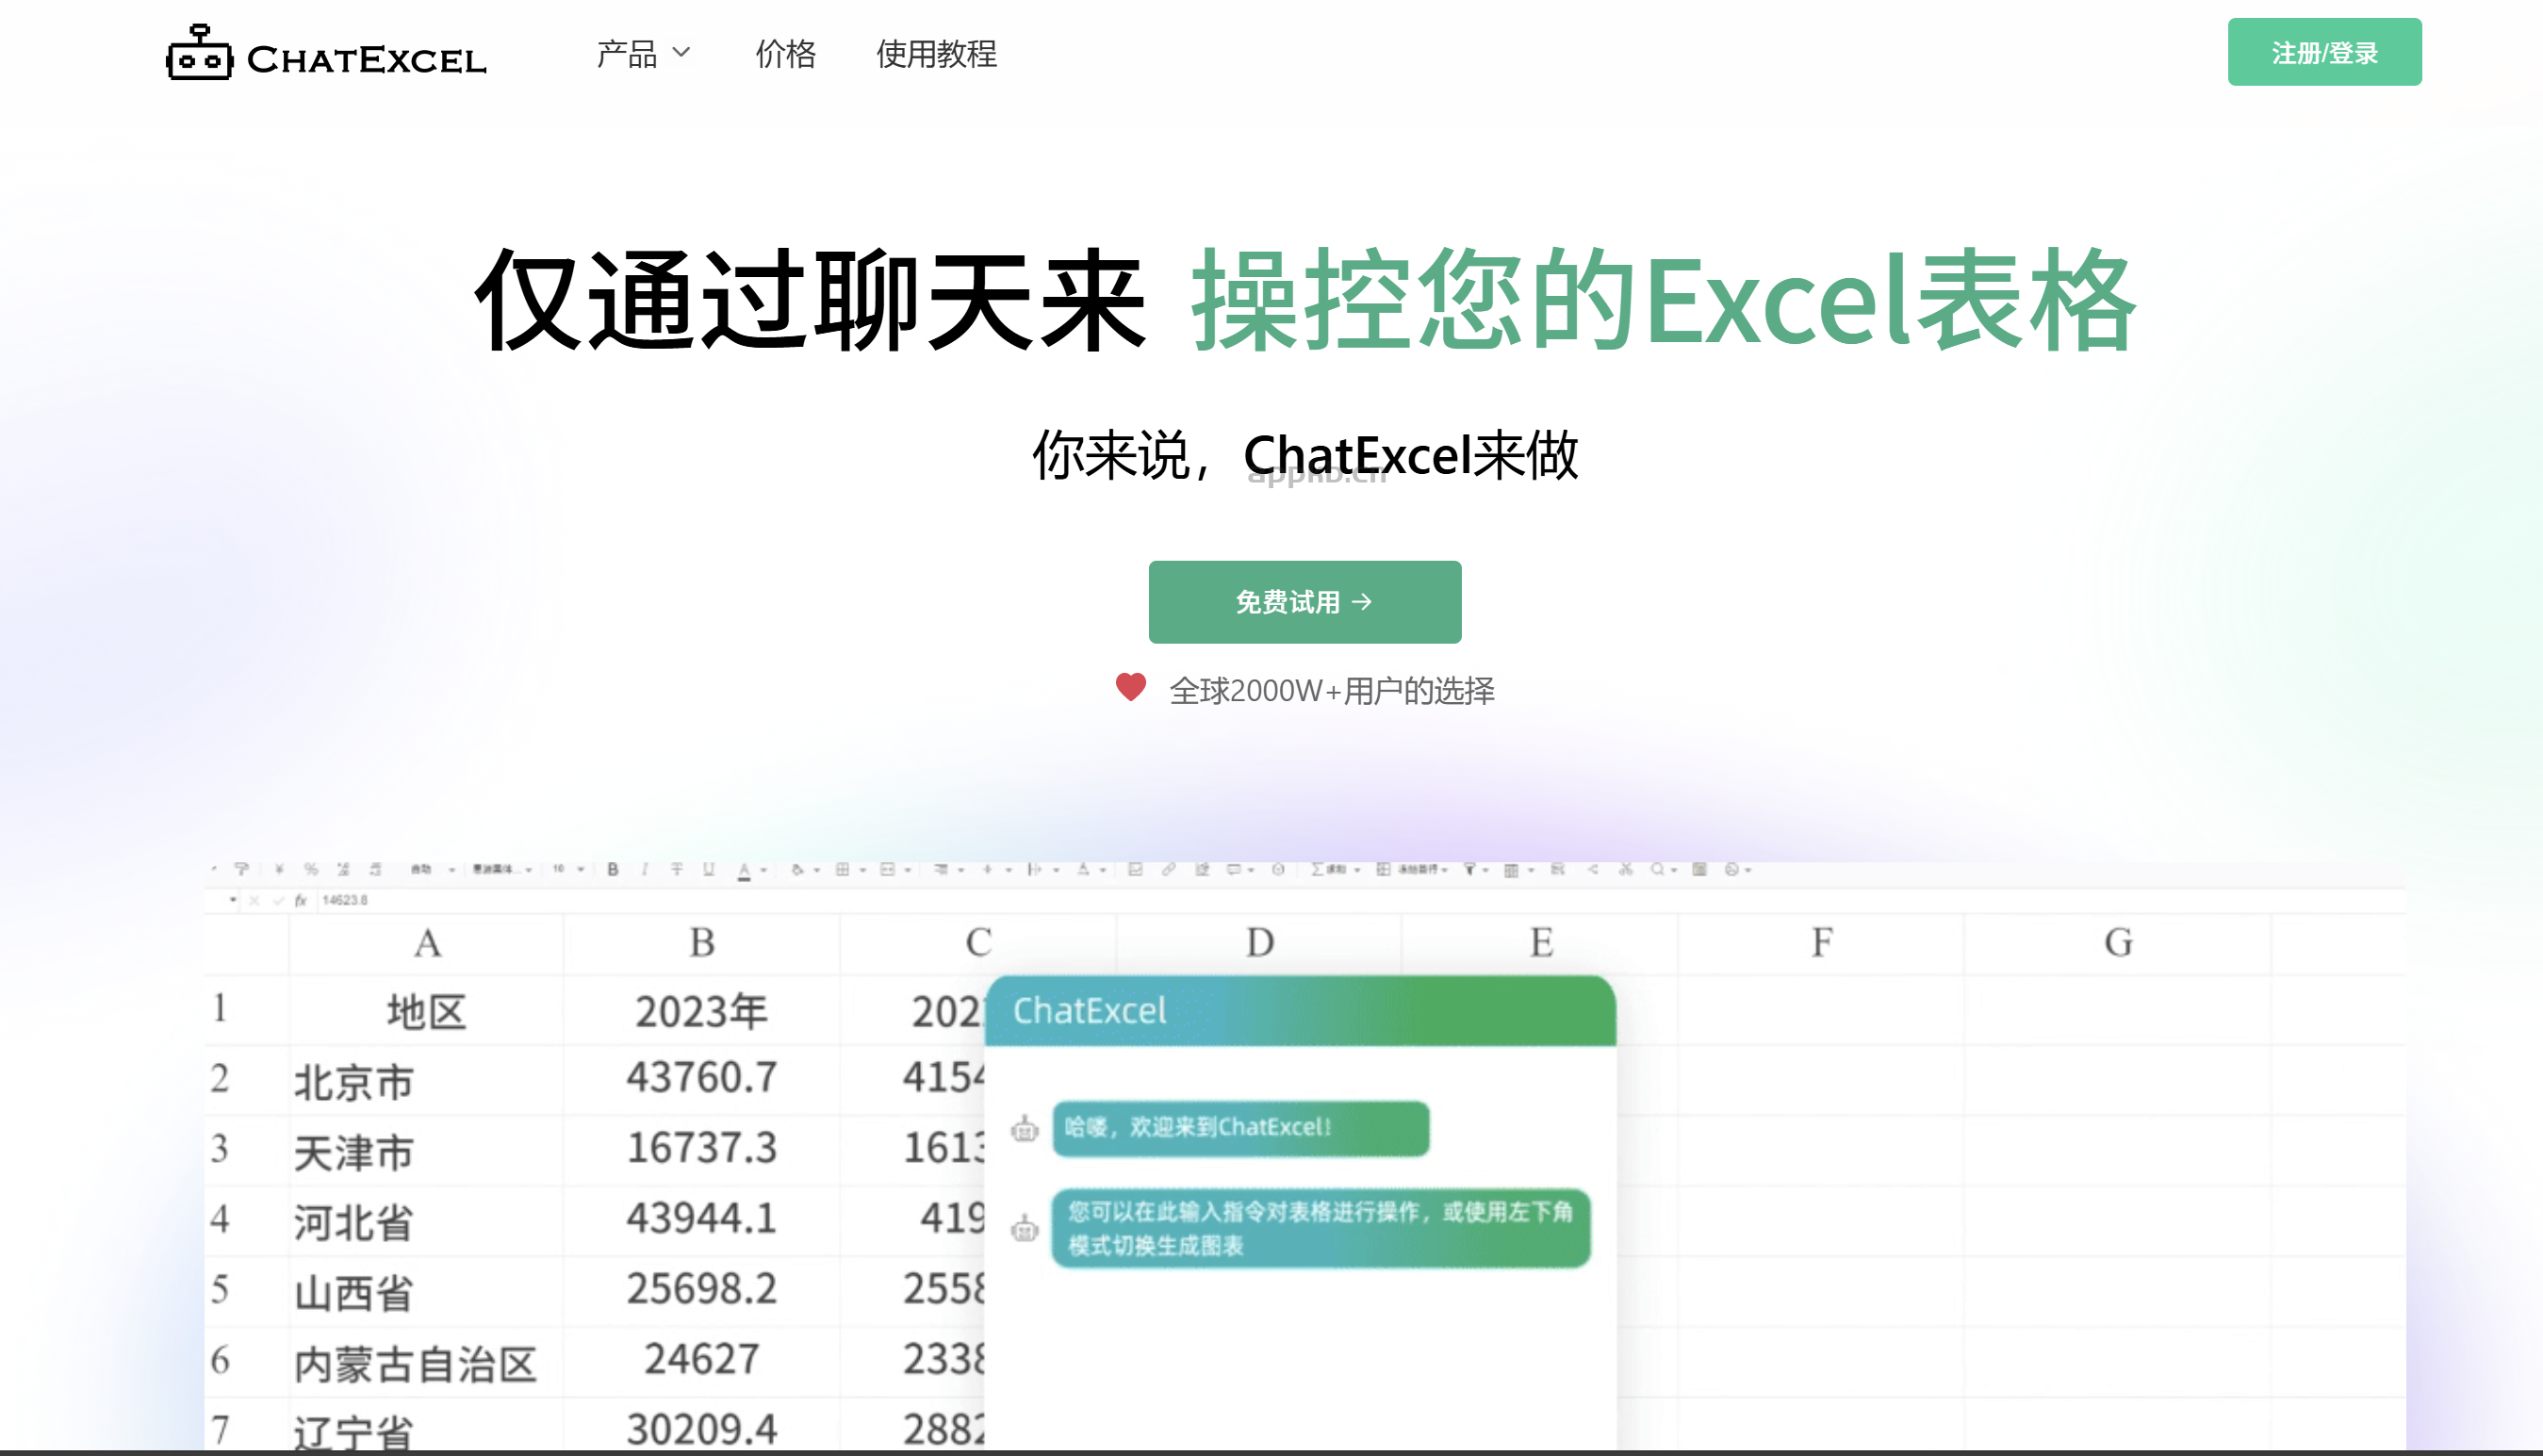
Task: Click the red heart icon
Action: click(x=1130, y=687)
